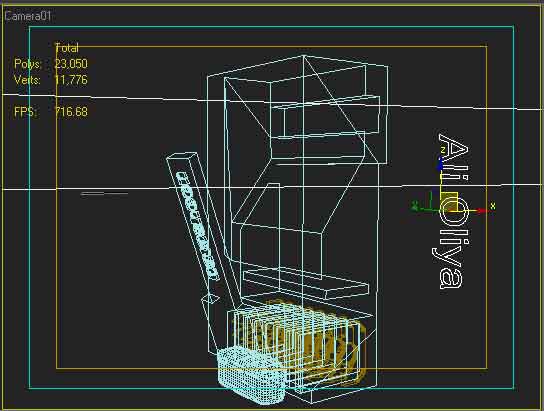Click the Verts count 11,776 statistic
Viewport: 544px width, 411px height.
pyautogui.click(x=71, y=80)
